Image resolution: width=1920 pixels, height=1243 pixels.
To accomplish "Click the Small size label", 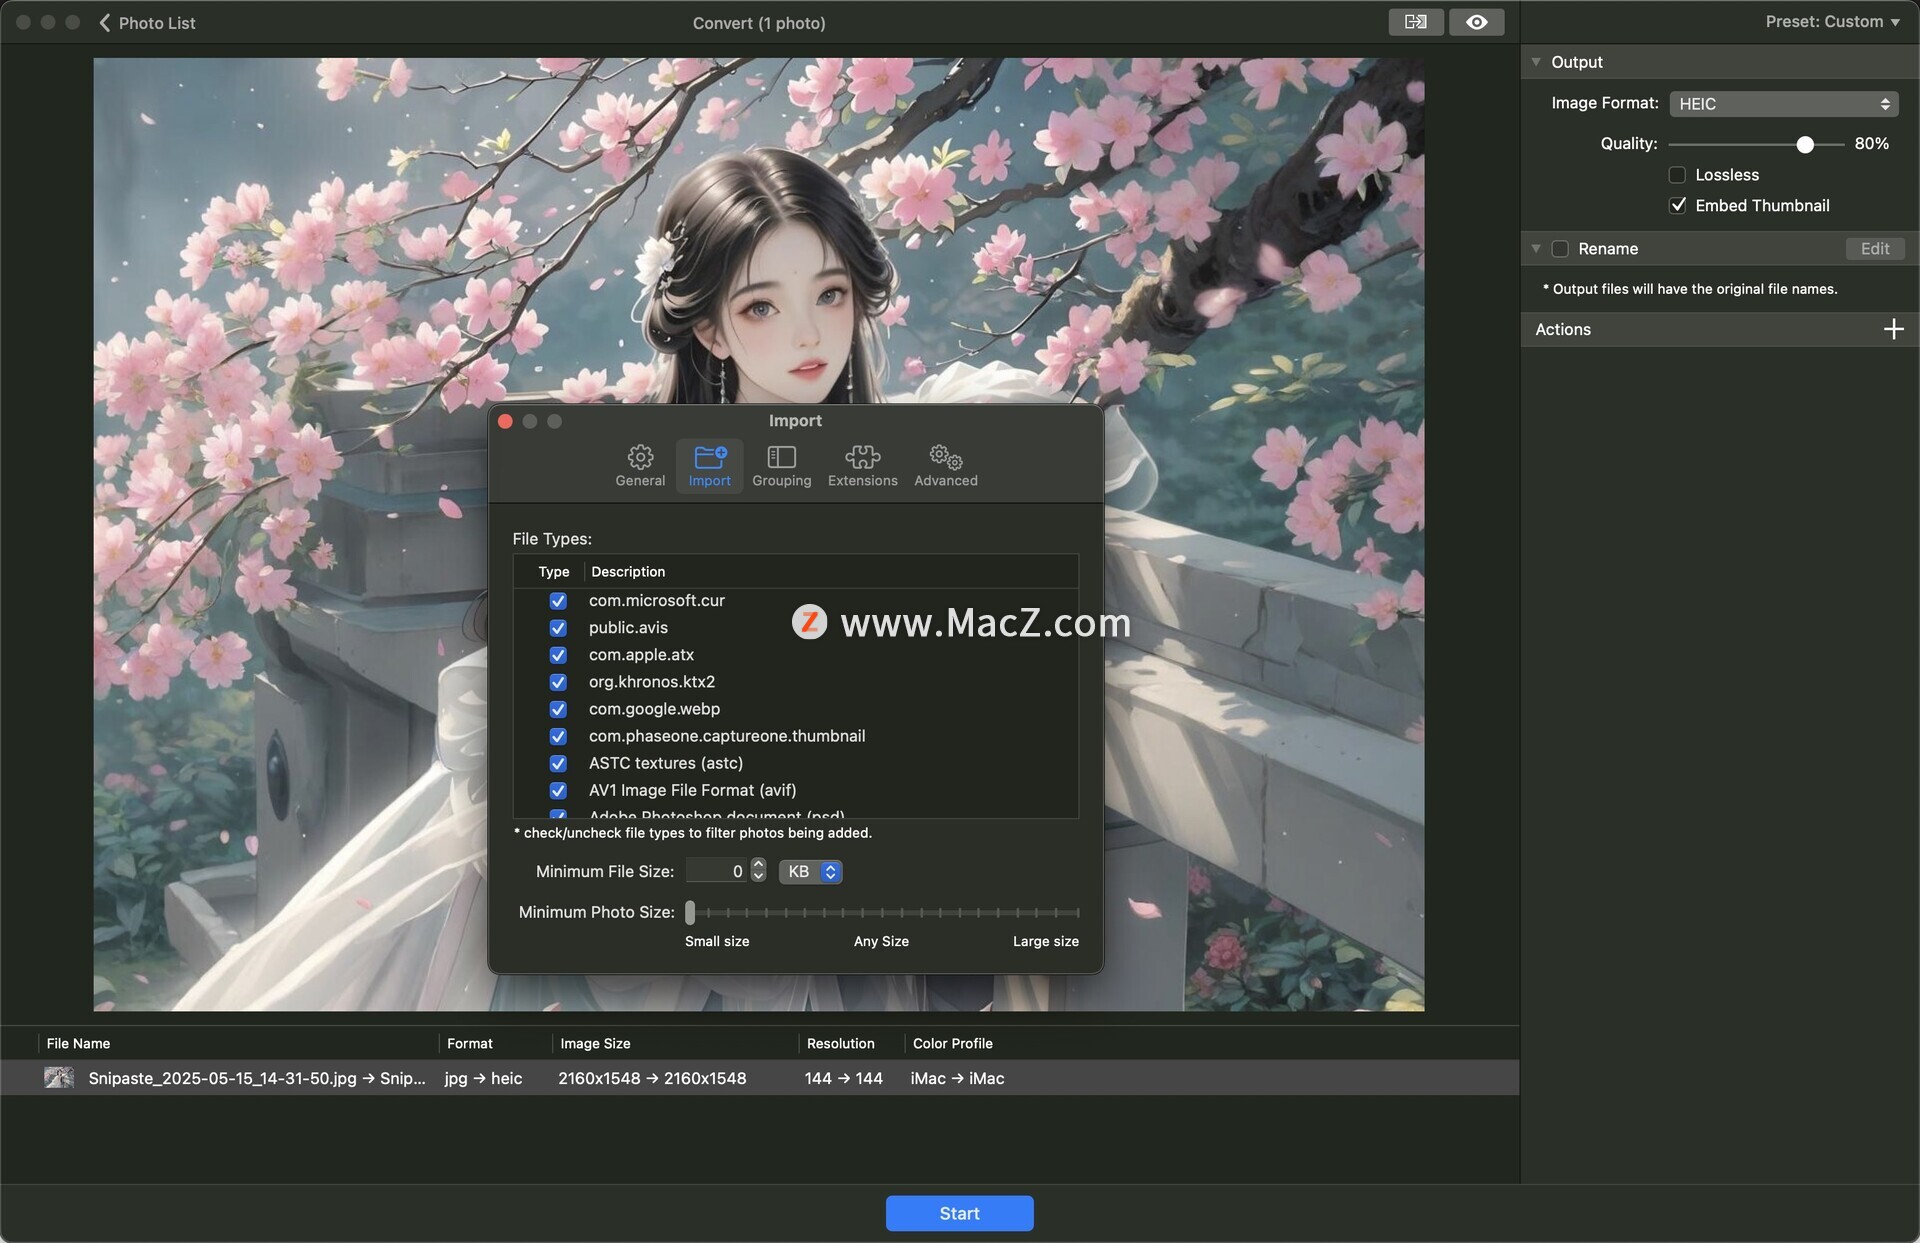I will pos(717,941).
